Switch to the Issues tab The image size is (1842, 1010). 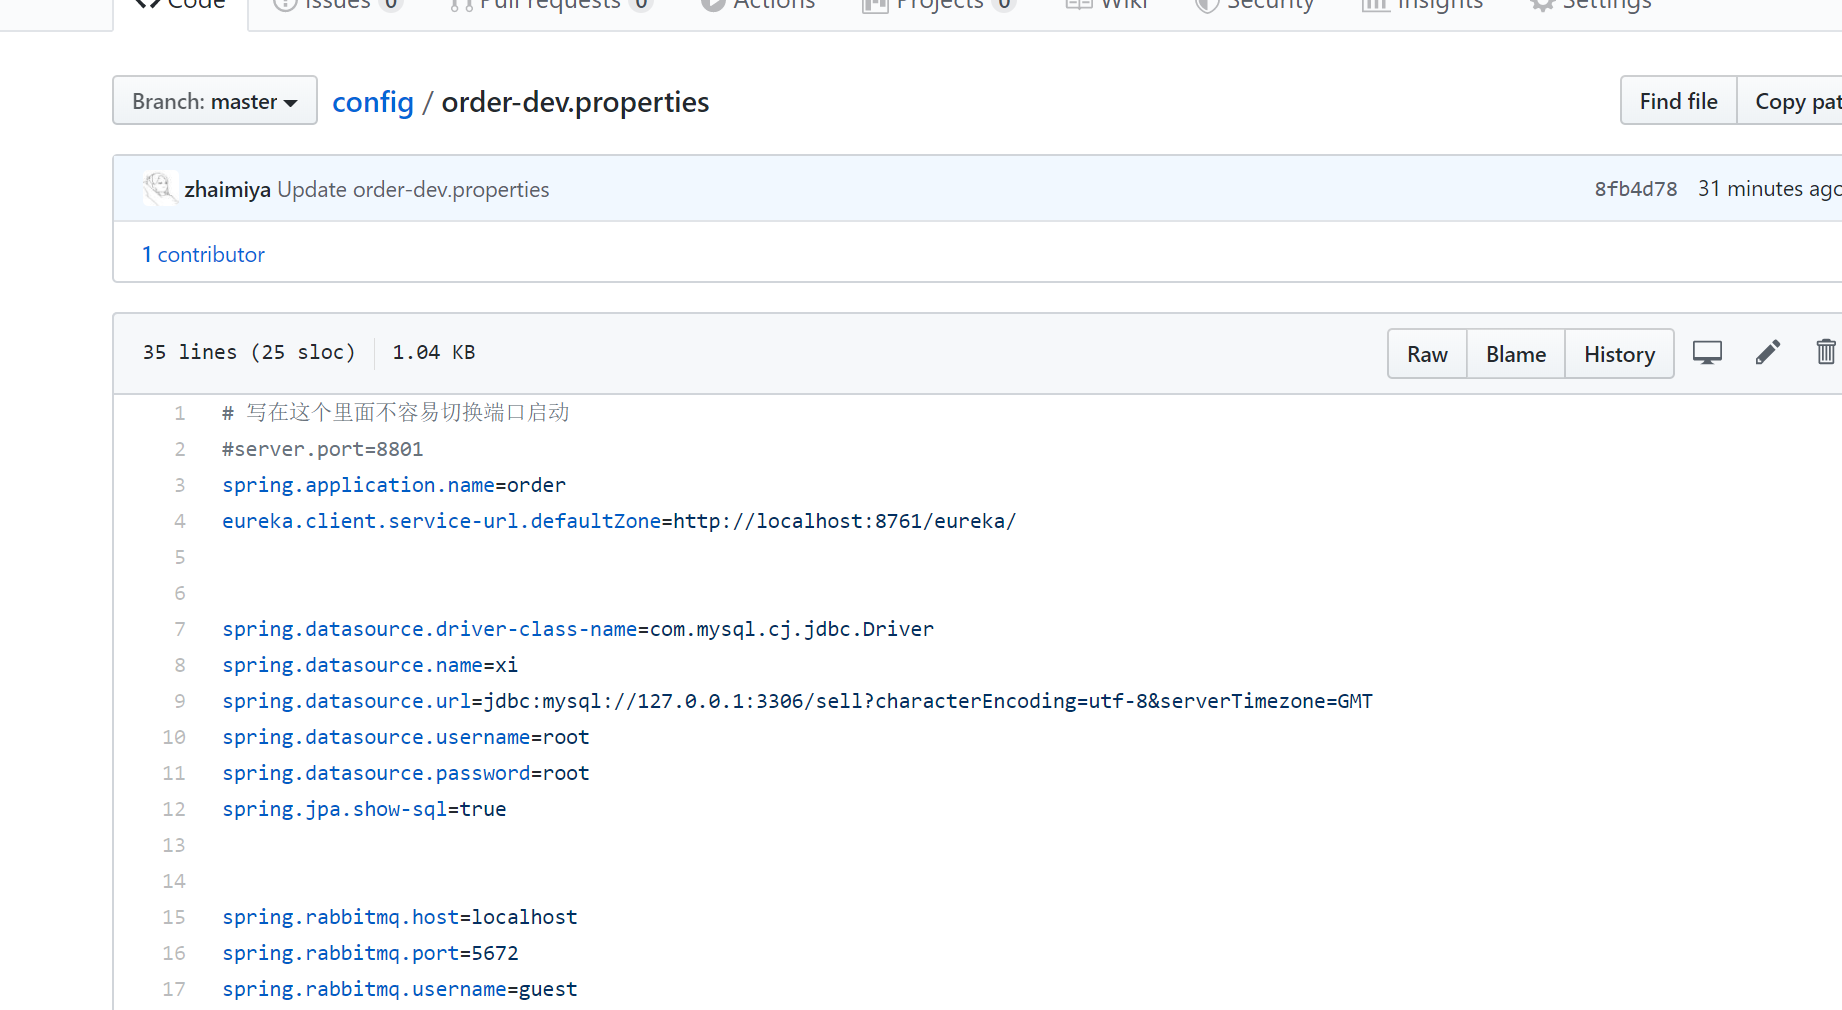(x=338, y=5)
